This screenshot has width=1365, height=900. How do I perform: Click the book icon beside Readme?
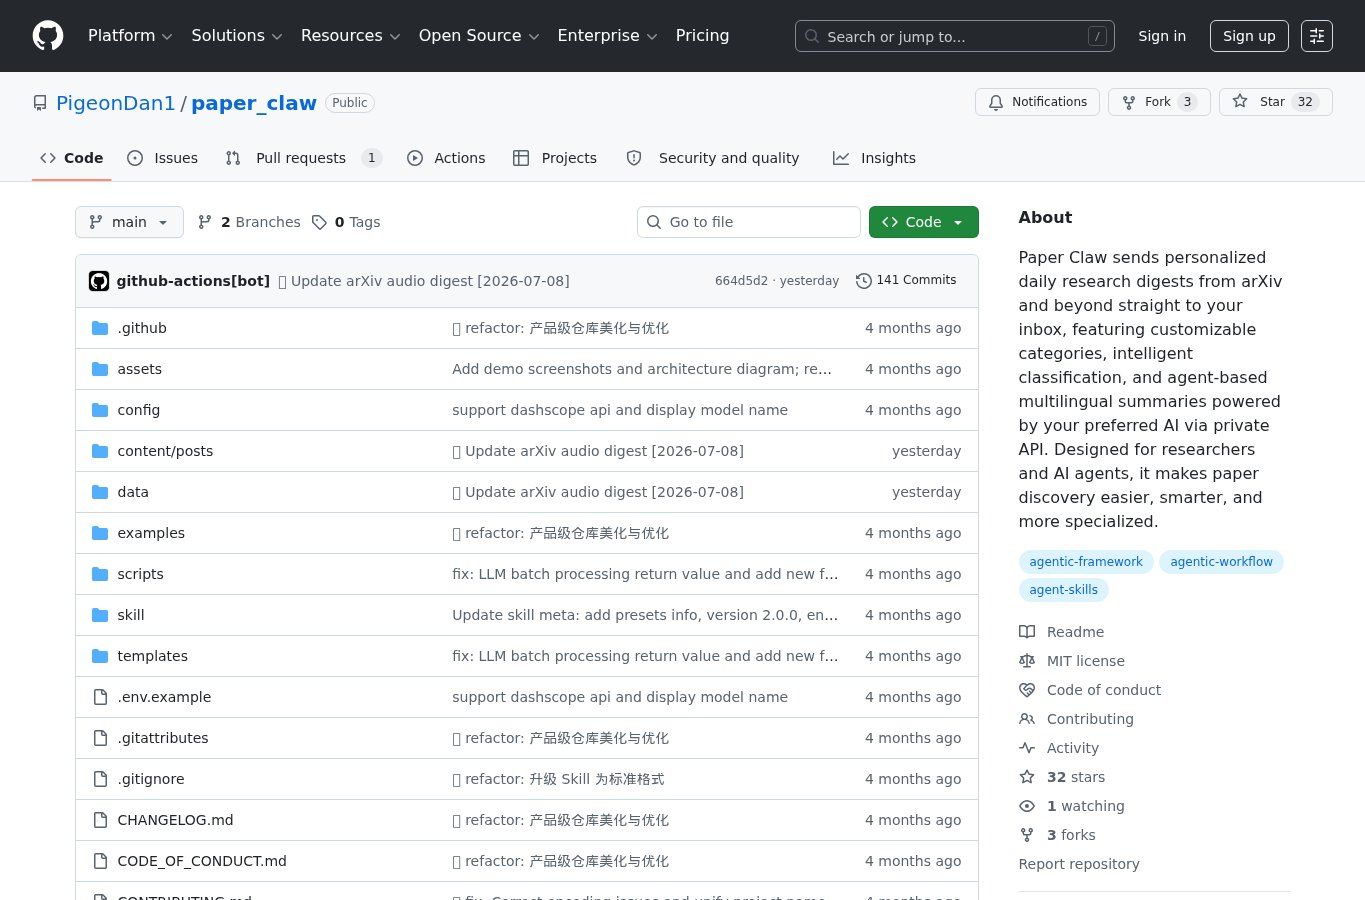pos(1027,632)
